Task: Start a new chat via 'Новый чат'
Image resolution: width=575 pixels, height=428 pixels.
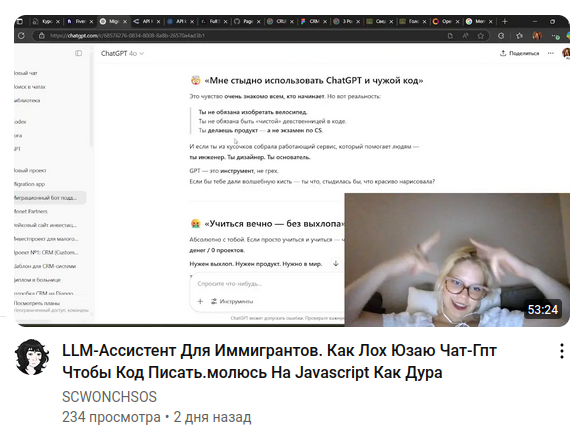Action: click(26, 73)
